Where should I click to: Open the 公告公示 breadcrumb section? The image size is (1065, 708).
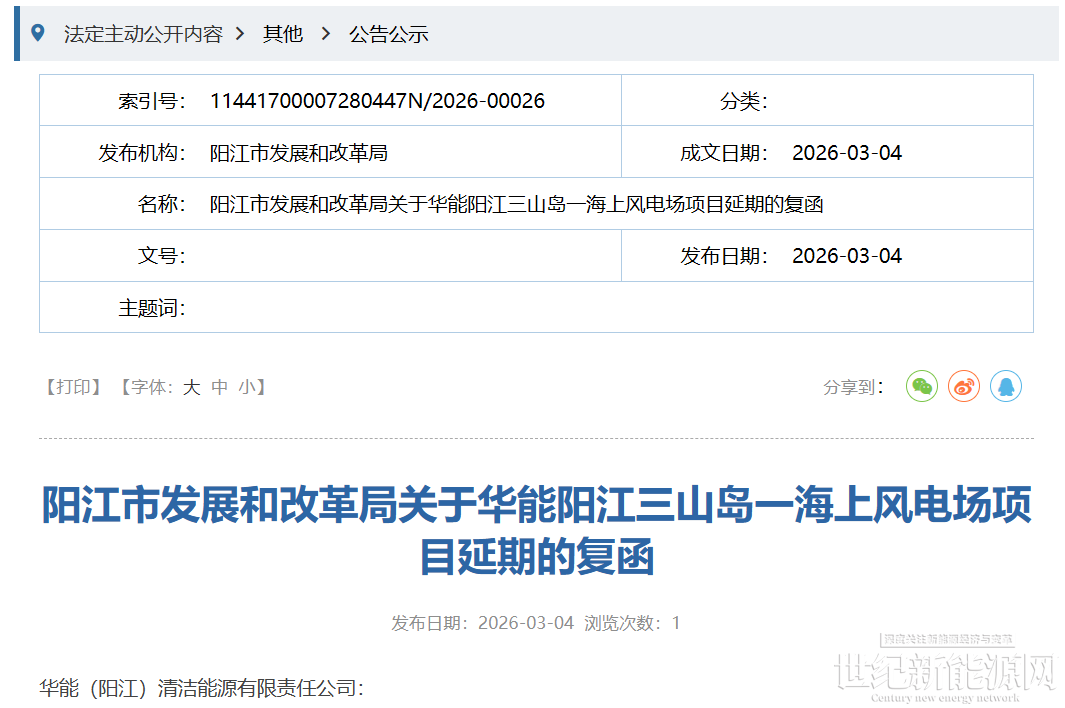388,34
